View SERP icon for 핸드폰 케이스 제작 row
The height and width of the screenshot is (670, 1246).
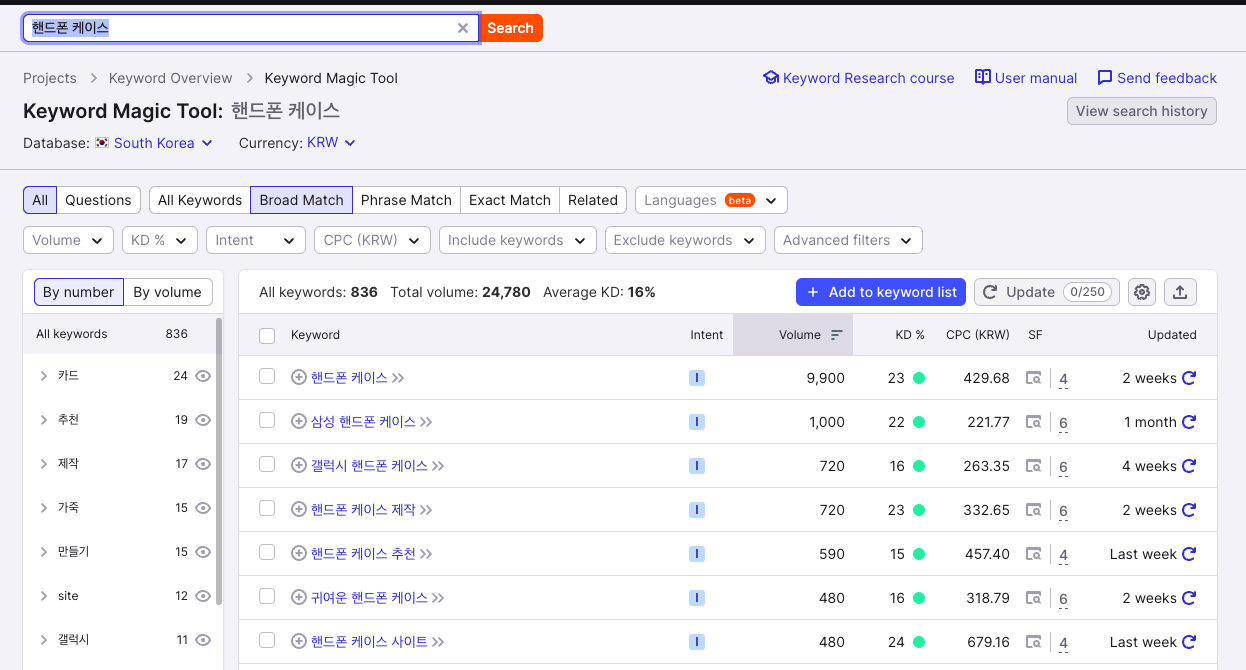click(1034, 510)
